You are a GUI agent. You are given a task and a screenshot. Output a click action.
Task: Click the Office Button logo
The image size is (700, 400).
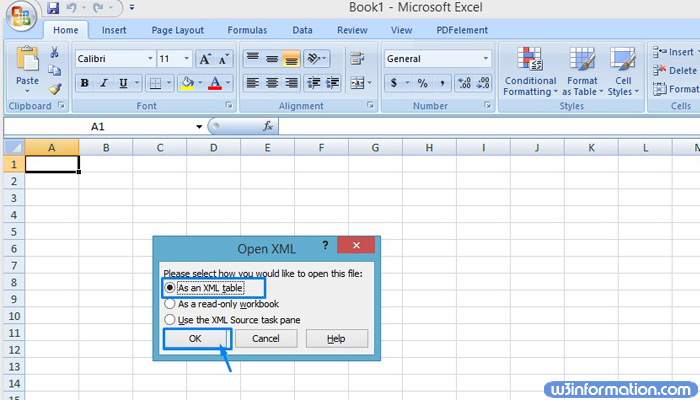tap(21, 15)
